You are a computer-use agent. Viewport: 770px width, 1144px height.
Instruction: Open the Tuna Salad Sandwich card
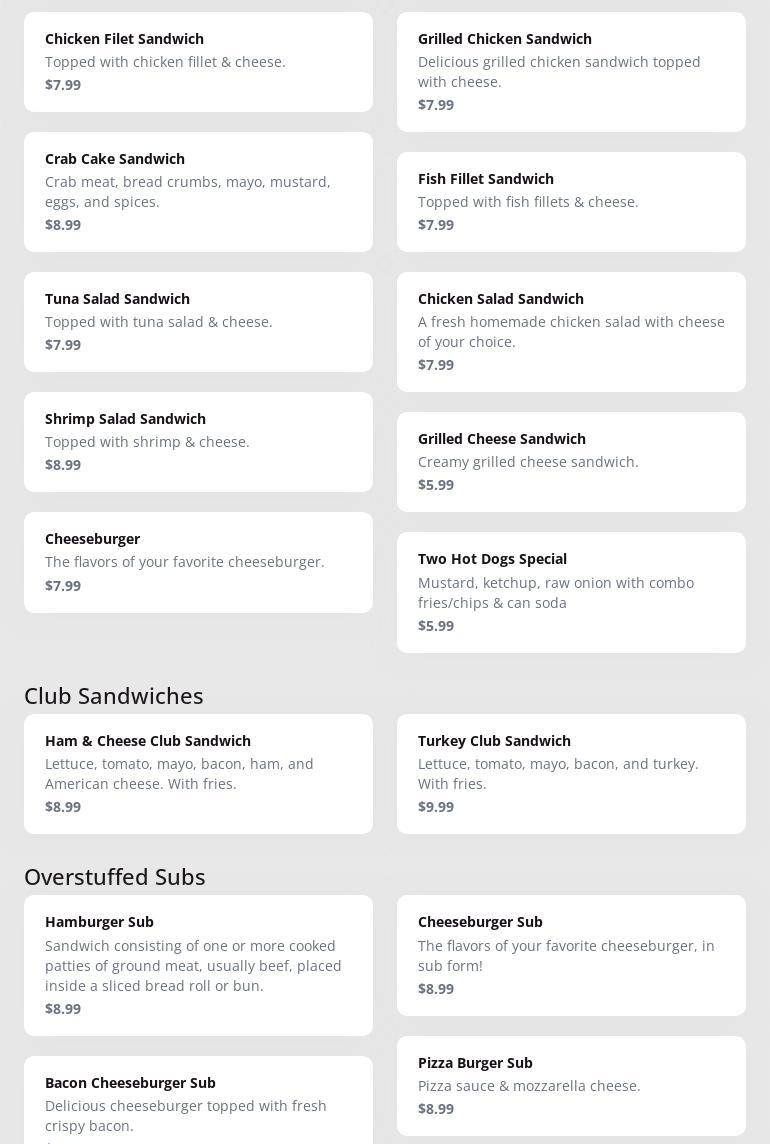pos(198,322)
